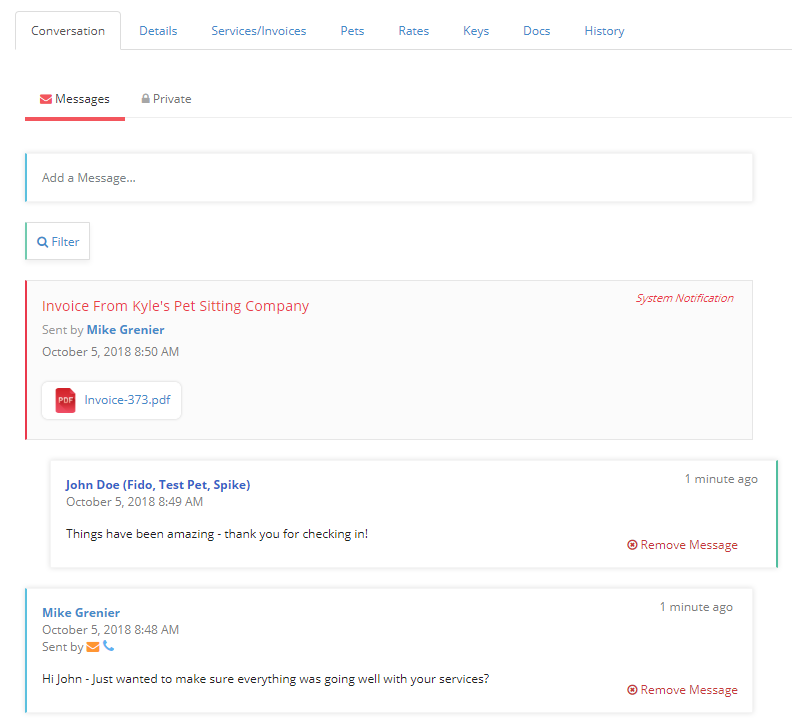Focus the Add a Message field
792x721 pixels.
pos(389,177)
